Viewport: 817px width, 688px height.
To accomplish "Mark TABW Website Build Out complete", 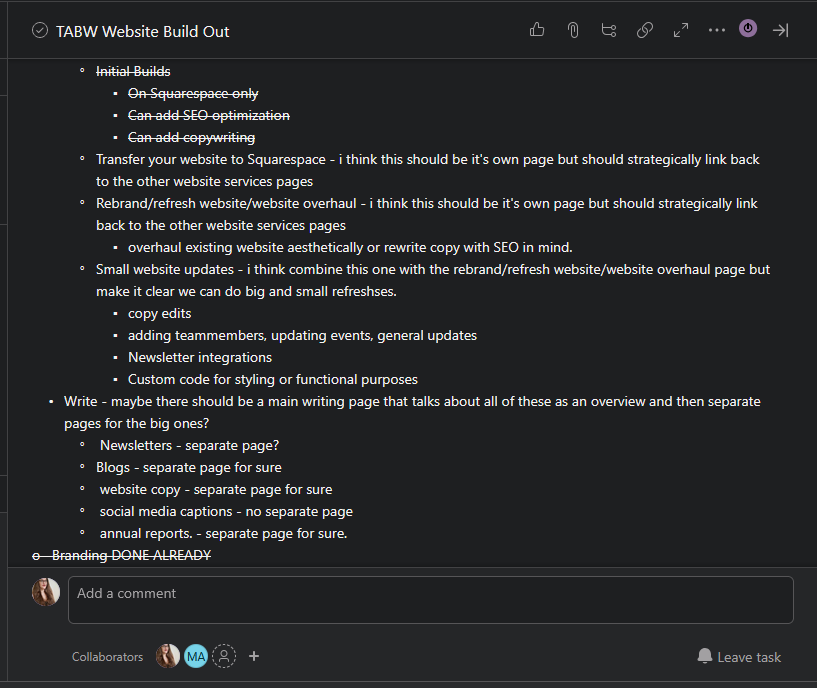I will click(x=40, y=31).
